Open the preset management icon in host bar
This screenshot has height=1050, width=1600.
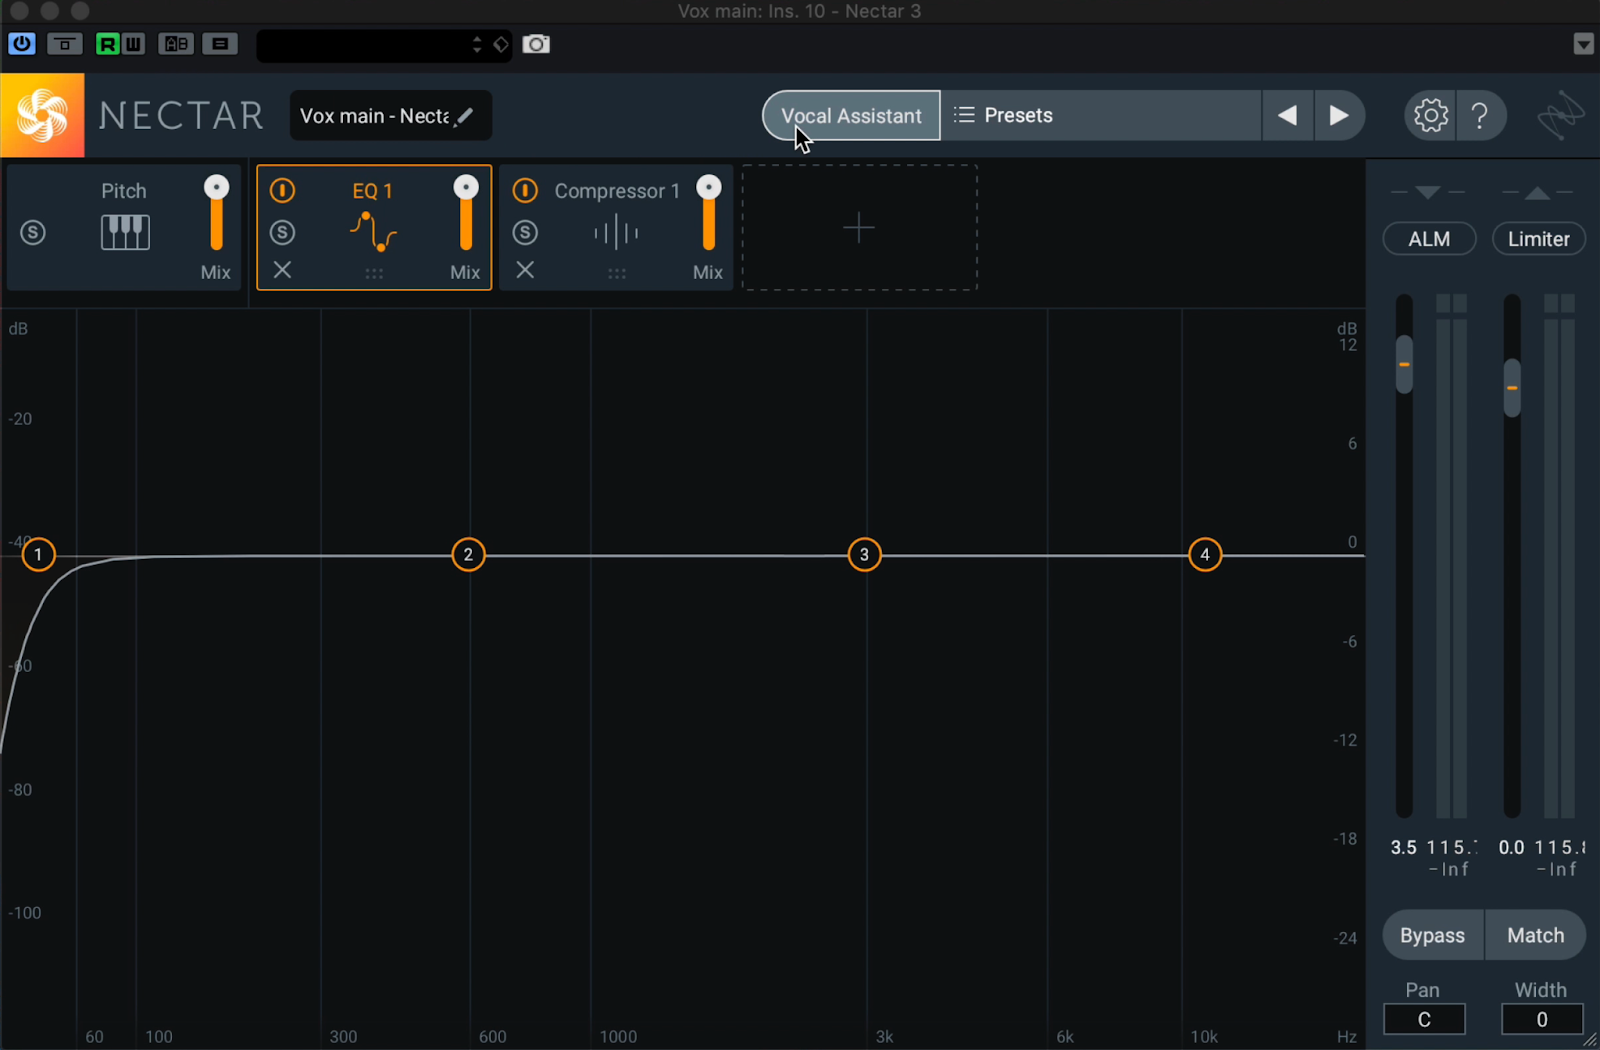pos(220,44)
